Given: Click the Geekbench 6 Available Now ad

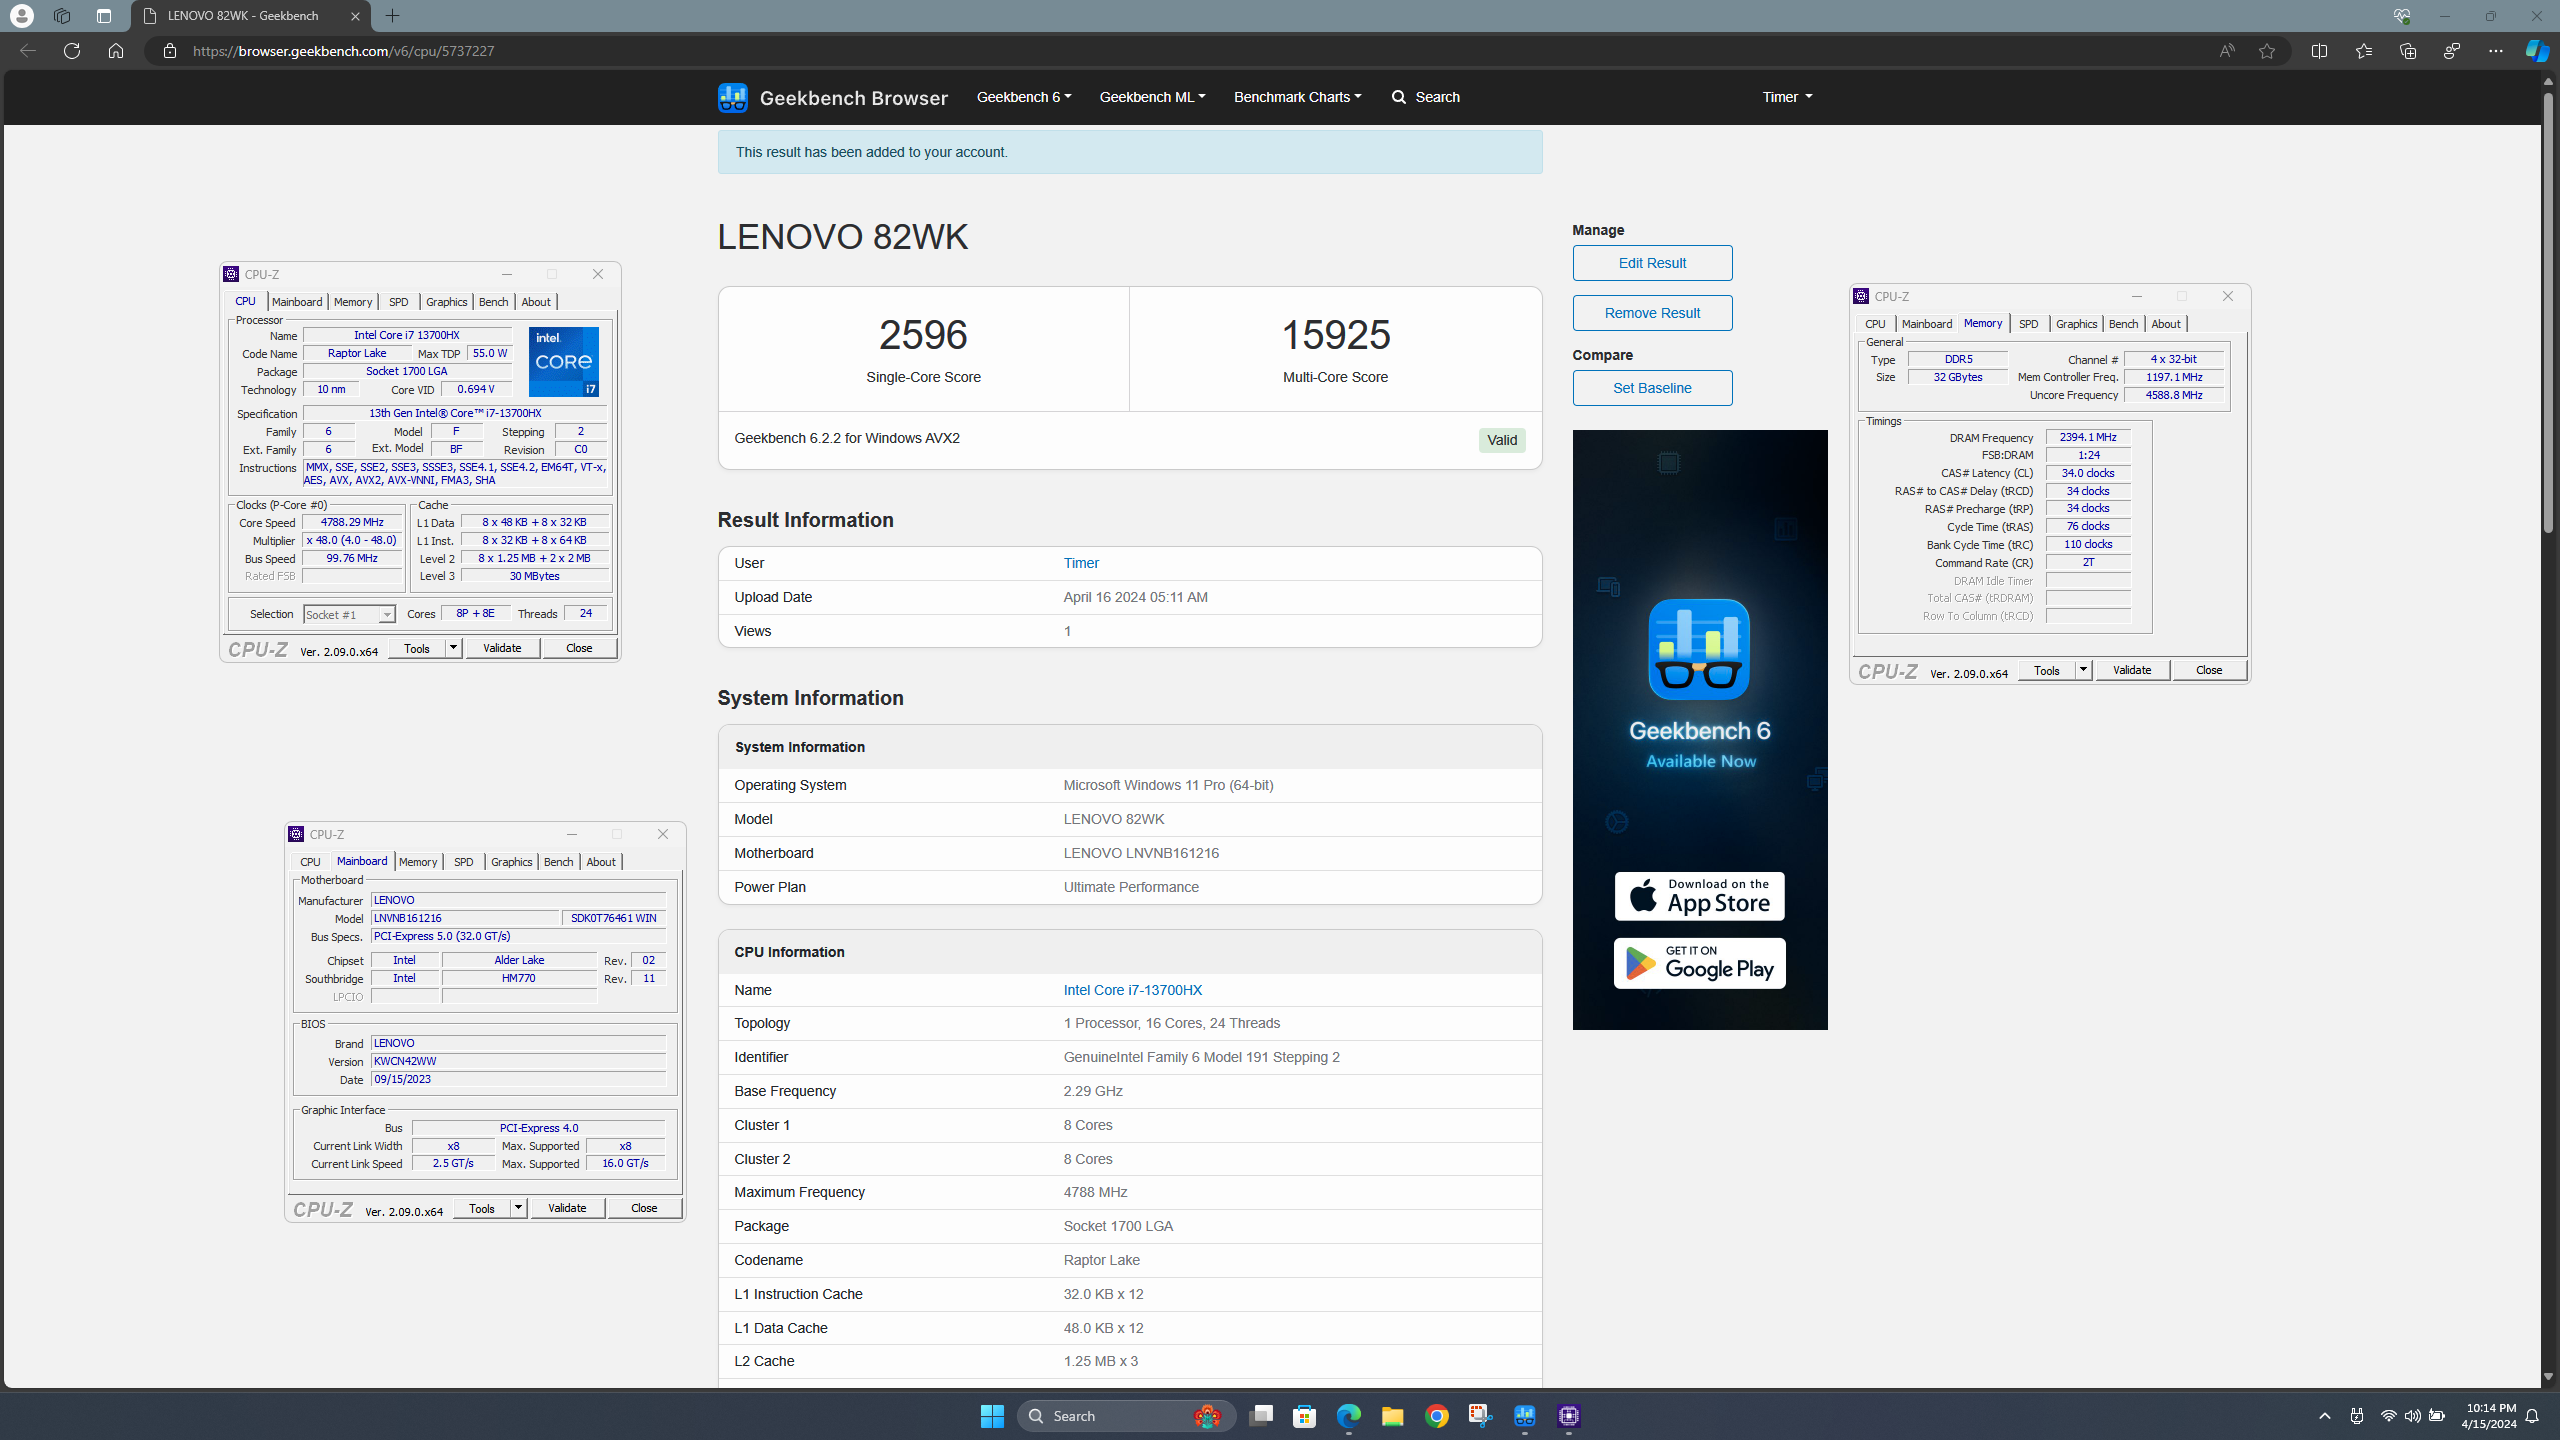Looking at the screenshot, I should coord(1699,730).
